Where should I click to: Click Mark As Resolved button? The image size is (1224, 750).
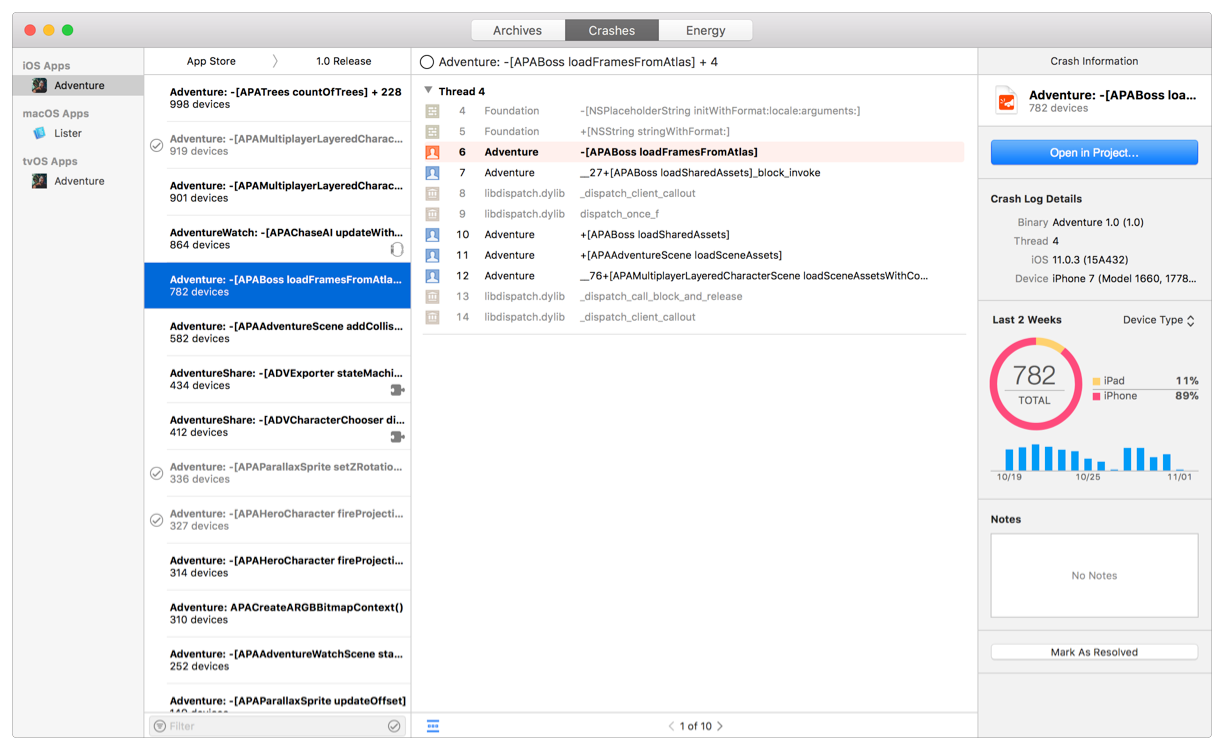(x=1094, y=652)
